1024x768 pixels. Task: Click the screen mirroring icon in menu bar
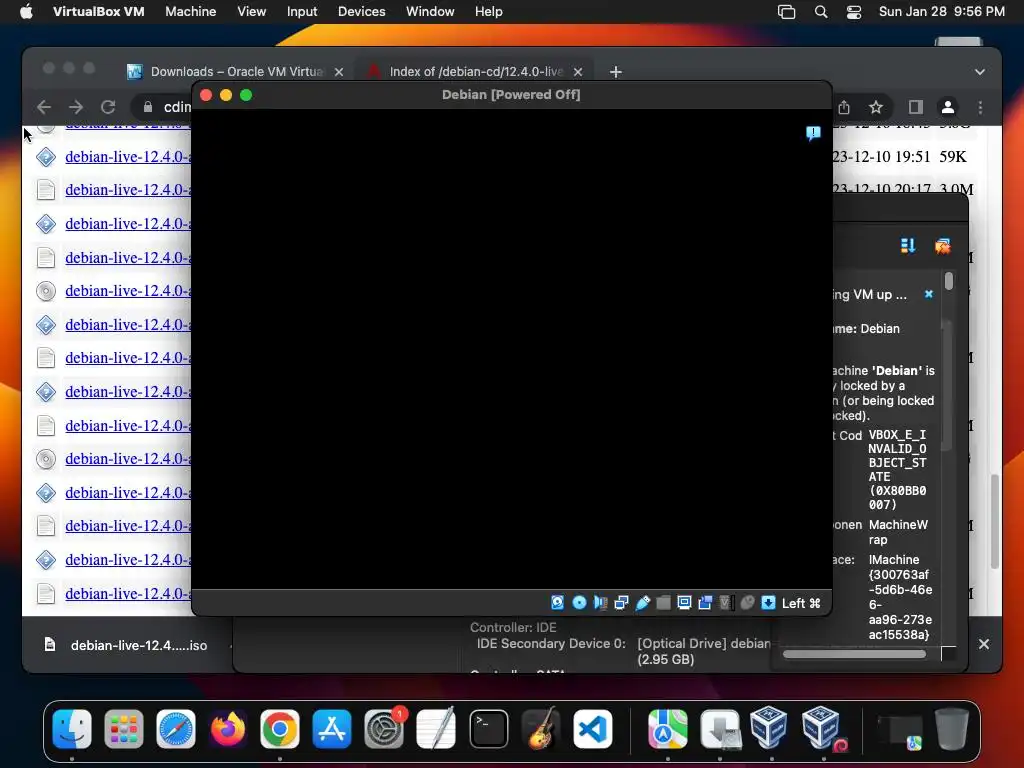(786, 12)
